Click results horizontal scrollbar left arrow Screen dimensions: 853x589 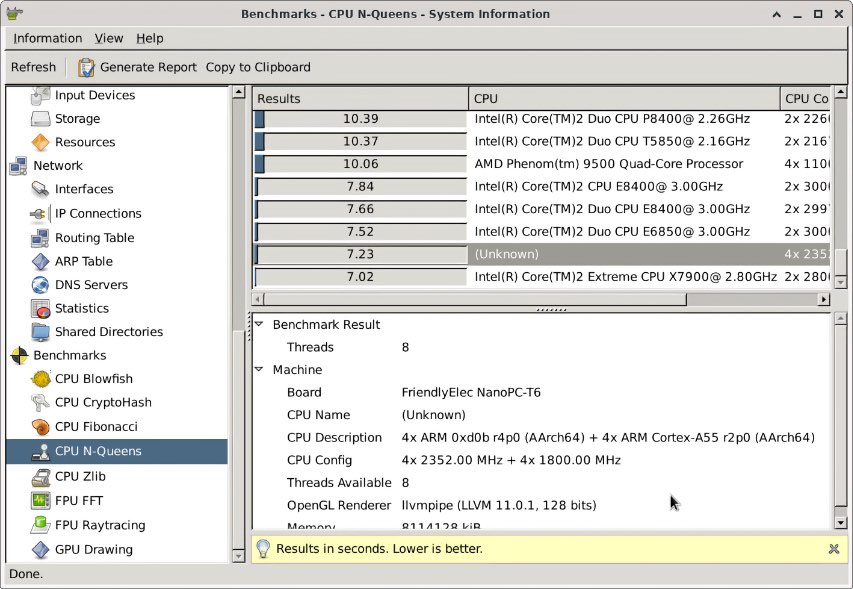(258, 299)
